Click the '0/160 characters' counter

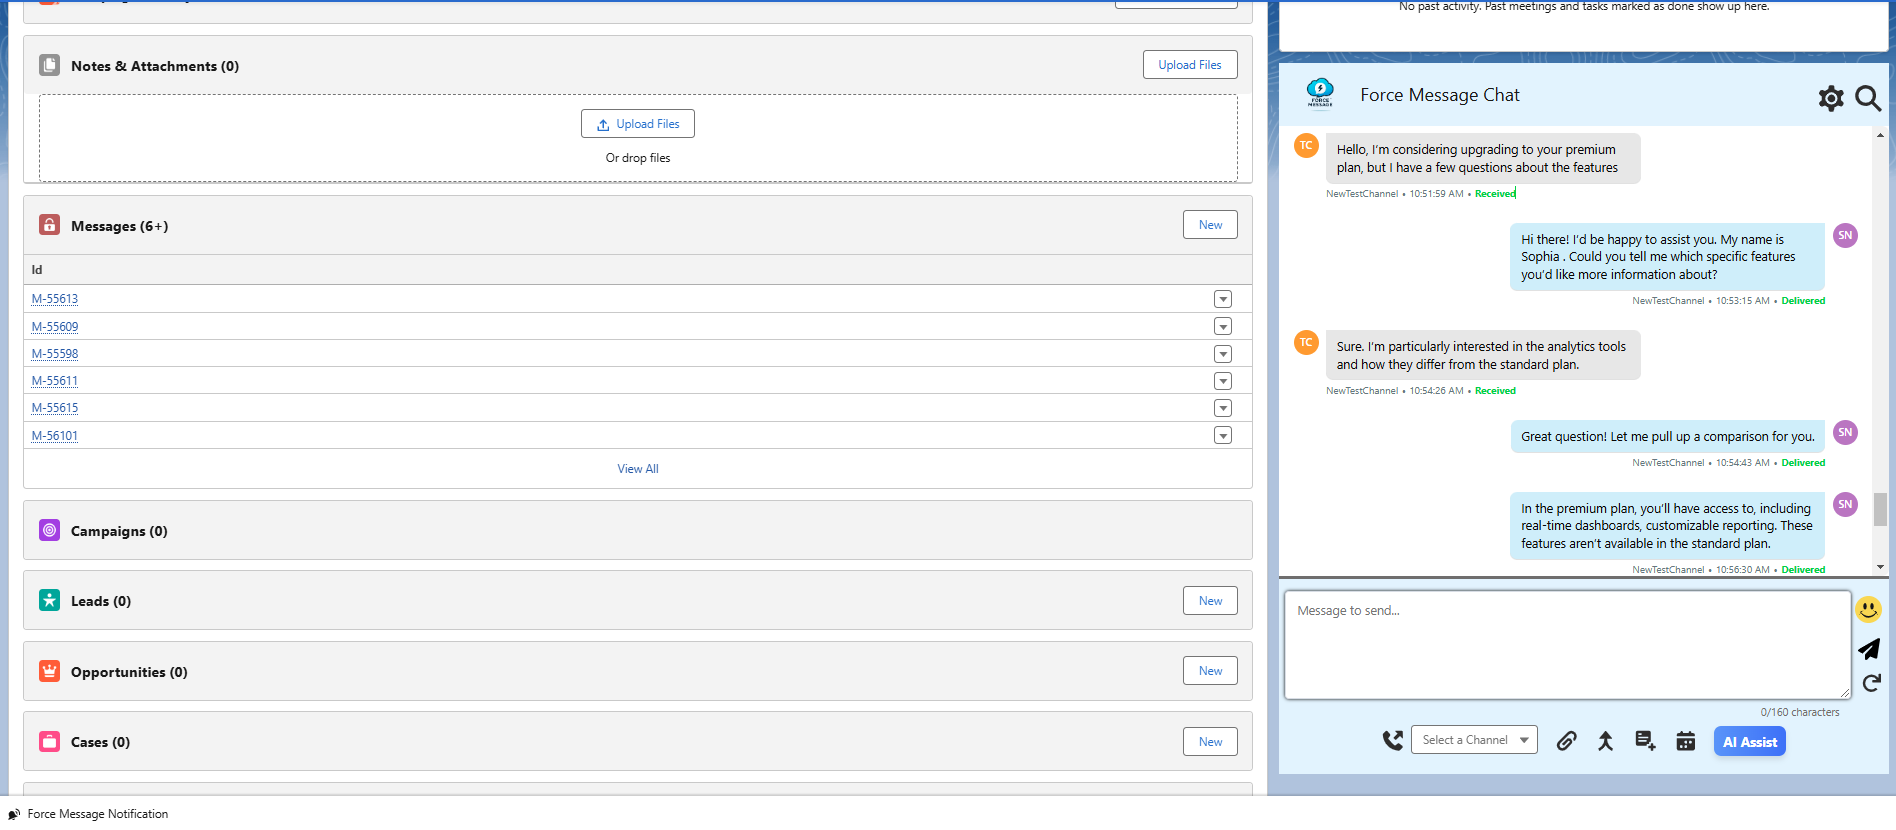pos(1800,712)
